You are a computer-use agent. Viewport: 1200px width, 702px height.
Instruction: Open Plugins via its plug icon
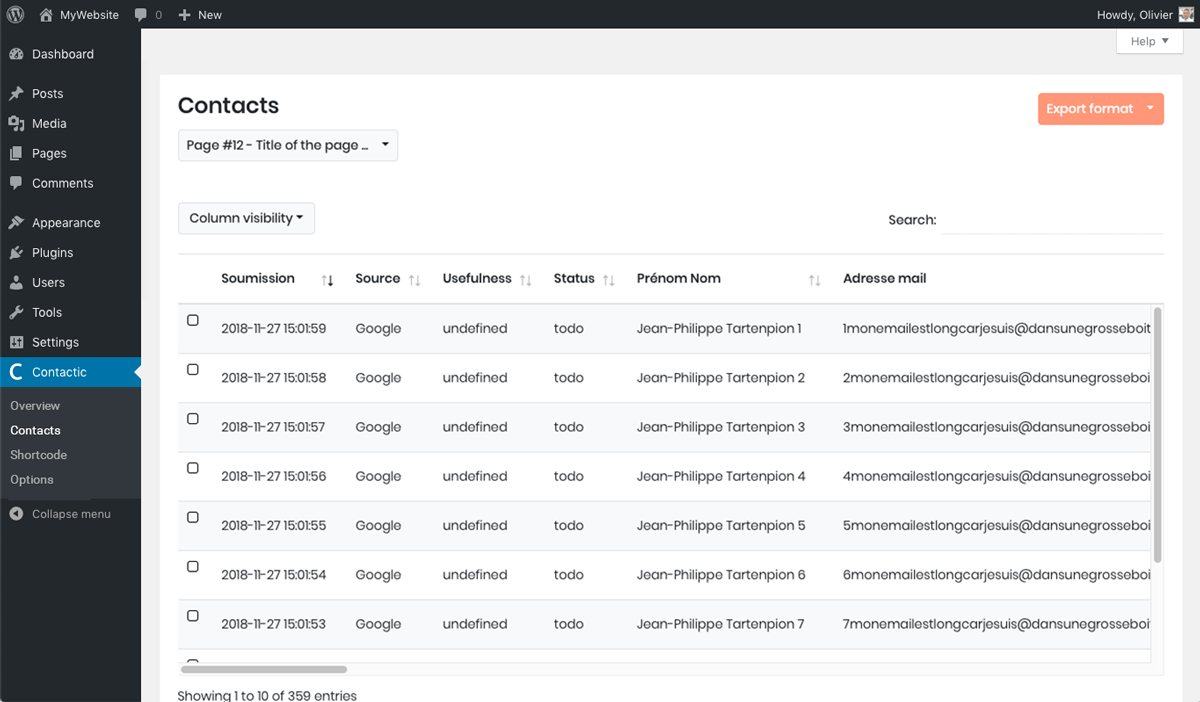[16, 253]
